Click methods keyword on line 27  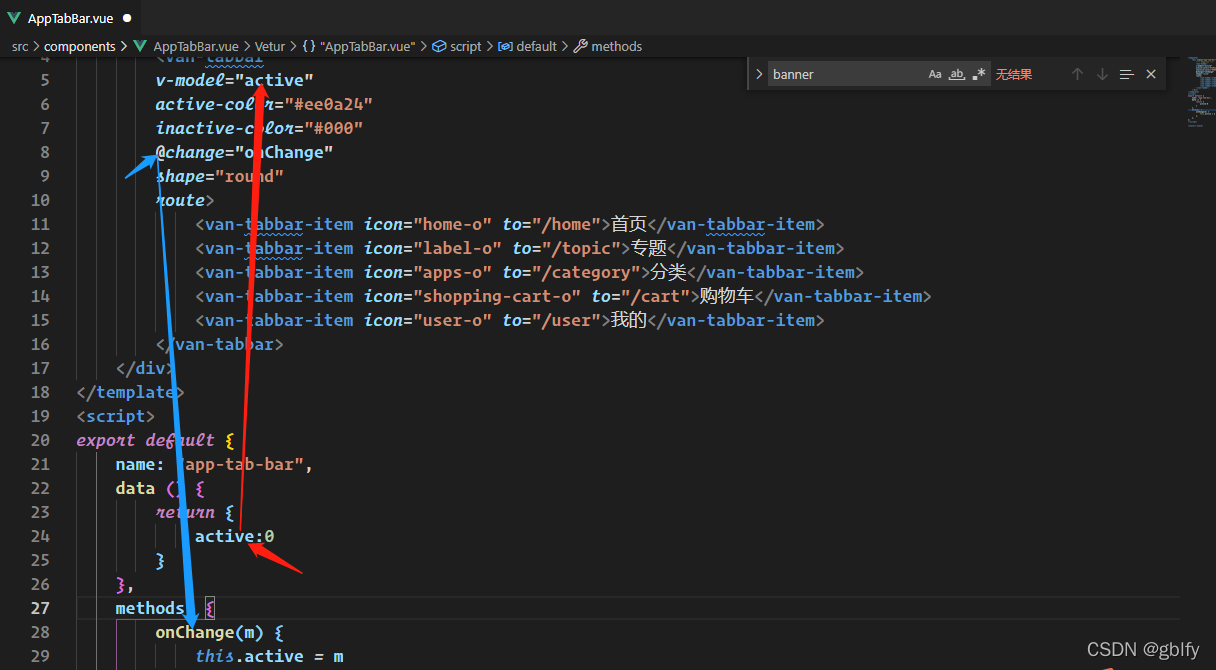tap(150, 608)
